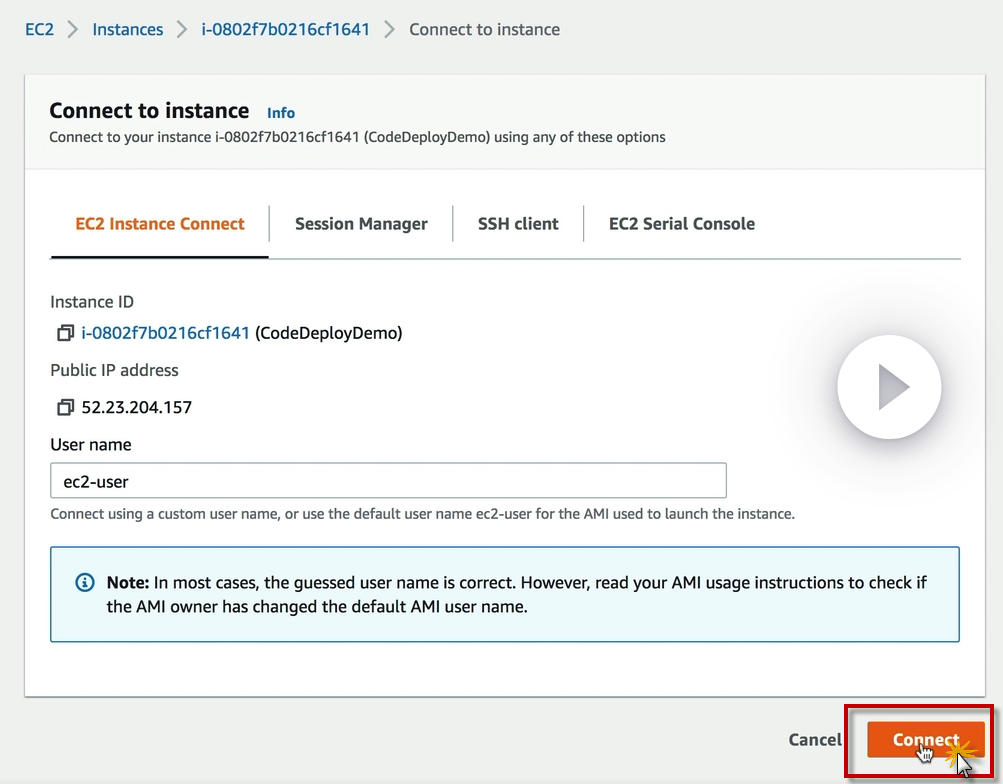Click the chevron right after the Instances breadcrumb
This screenshot has height=784, width=1003.
tap(181, 29)
